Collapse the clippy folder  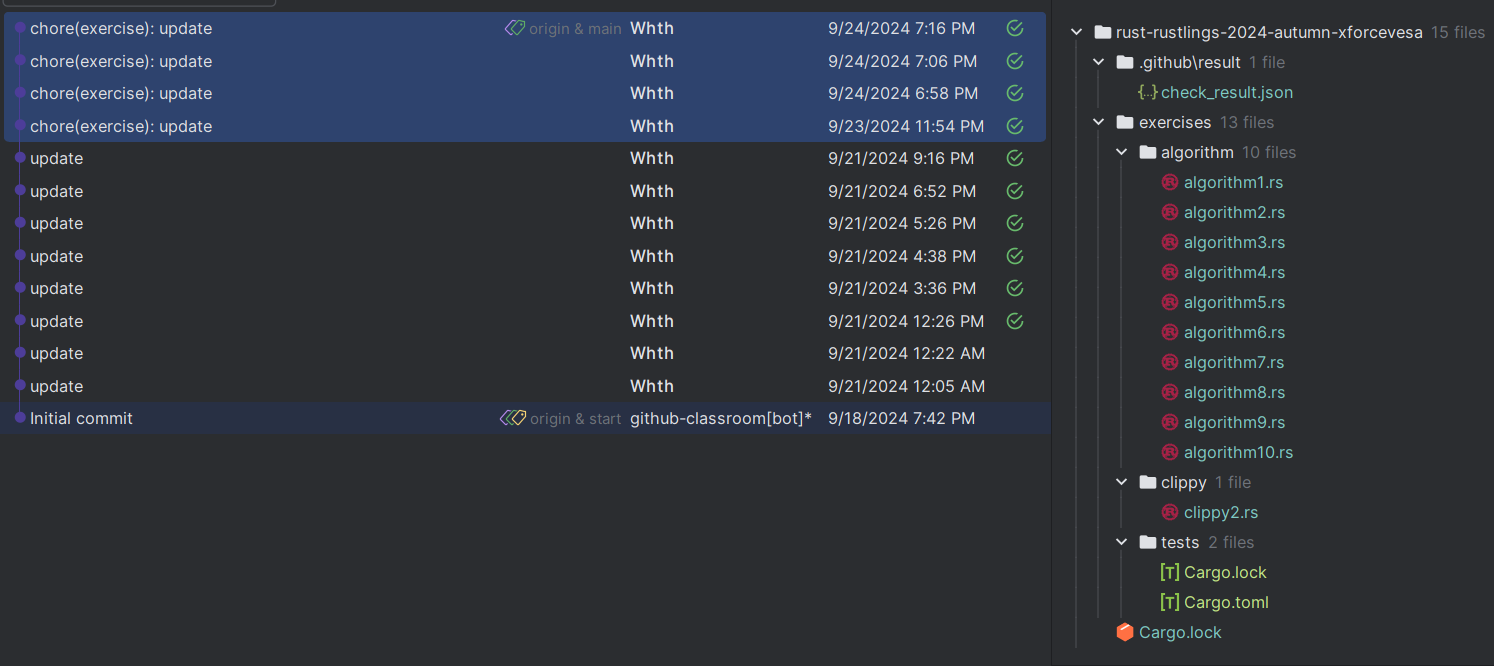tap(1123, 483)
